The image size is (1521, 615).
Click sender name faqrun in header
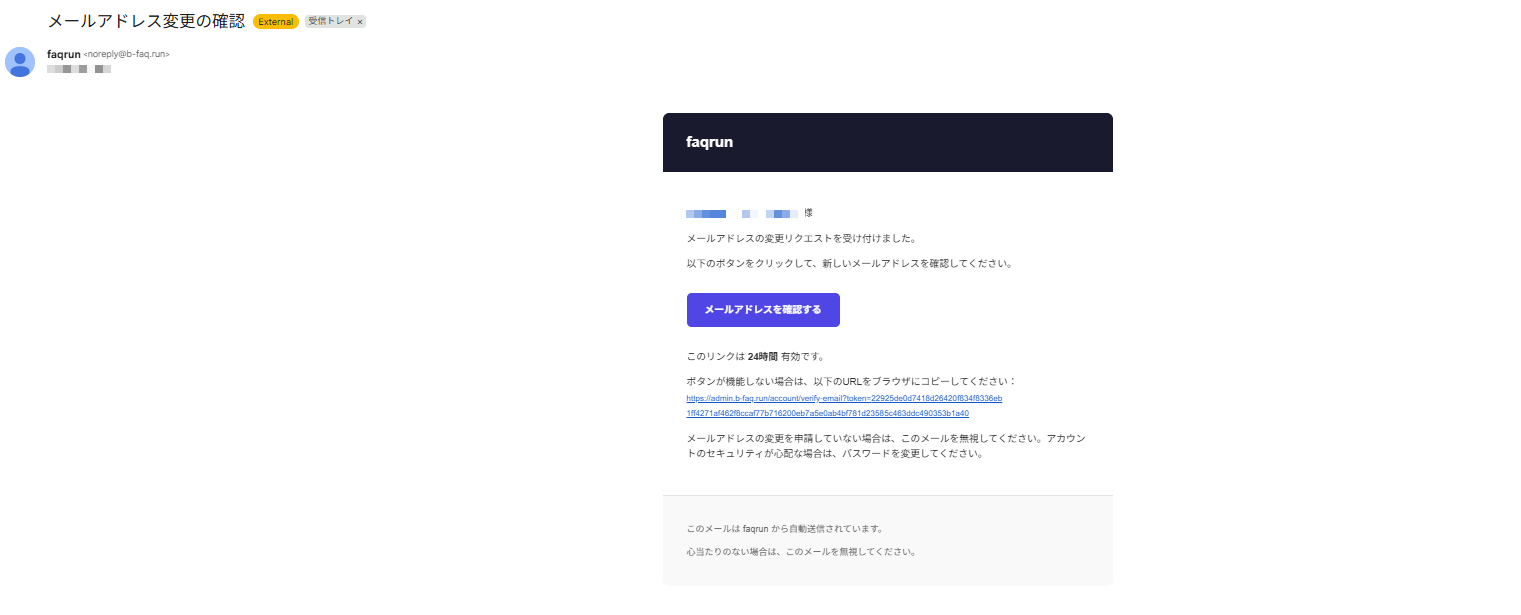pyautogui.click(x=63, y=54)
